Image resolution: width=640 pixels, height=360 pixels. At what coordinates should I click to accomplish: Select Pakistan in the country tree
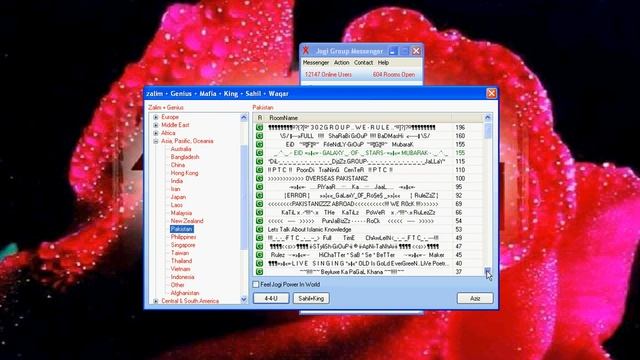coord(182,229)
